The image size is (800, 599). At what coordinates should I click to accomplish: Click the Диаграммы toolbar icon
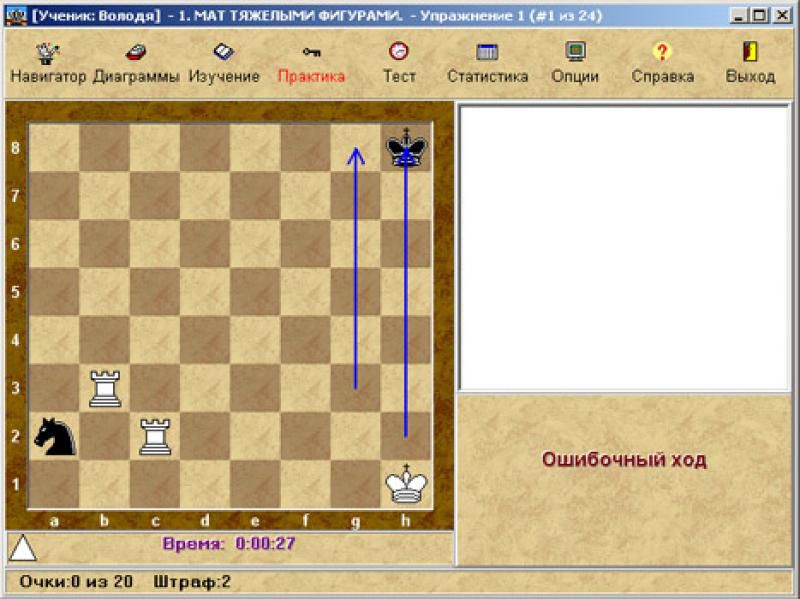tap(136, 52)
